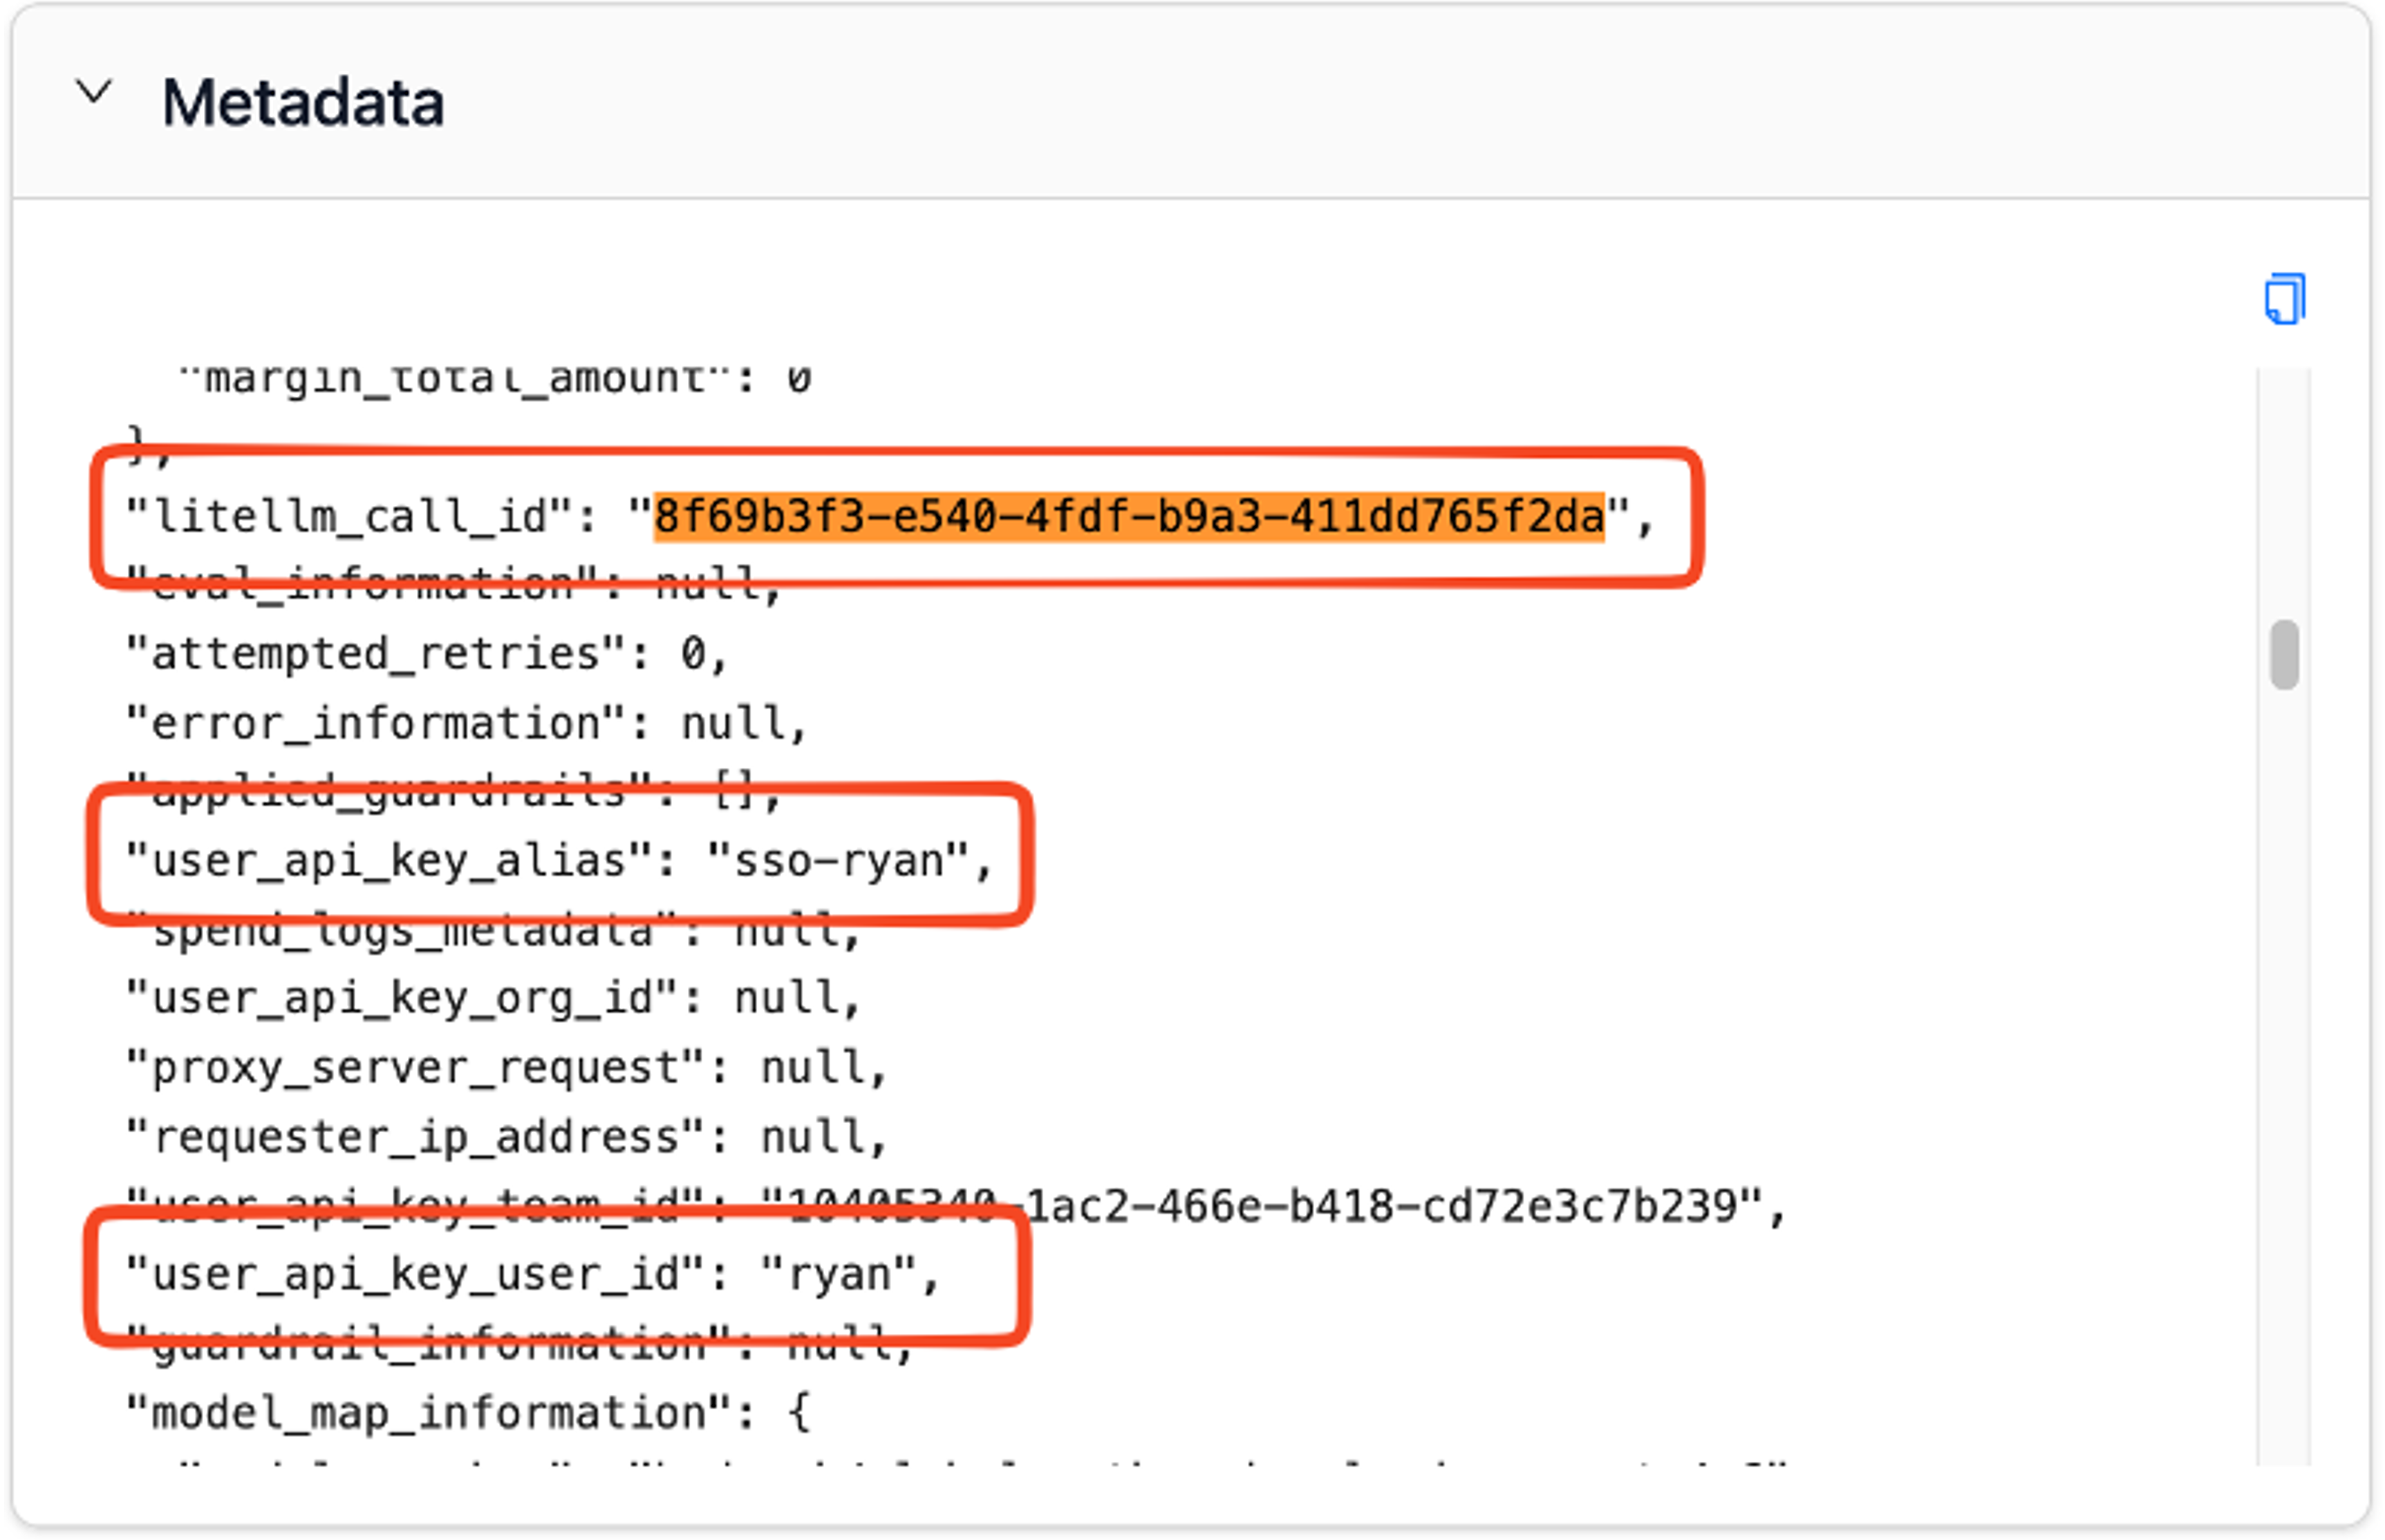Viewport: 2385px width, 1540px height.
Task: Click the highlighted litellm_call_id value
Action: [x=1129, y=517]
